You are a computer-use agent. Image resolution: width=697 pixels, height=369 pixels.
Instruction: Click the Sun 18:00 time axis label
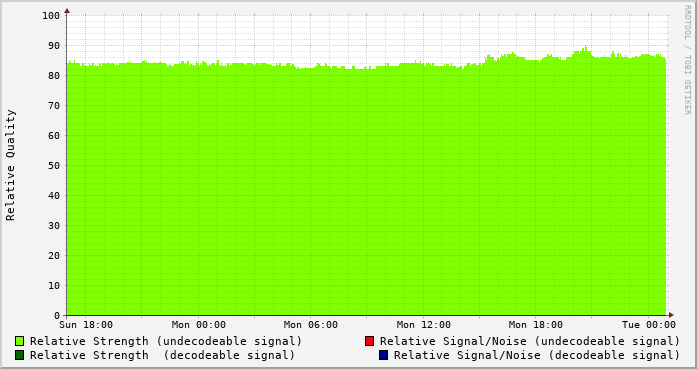[x=86, y=325]
